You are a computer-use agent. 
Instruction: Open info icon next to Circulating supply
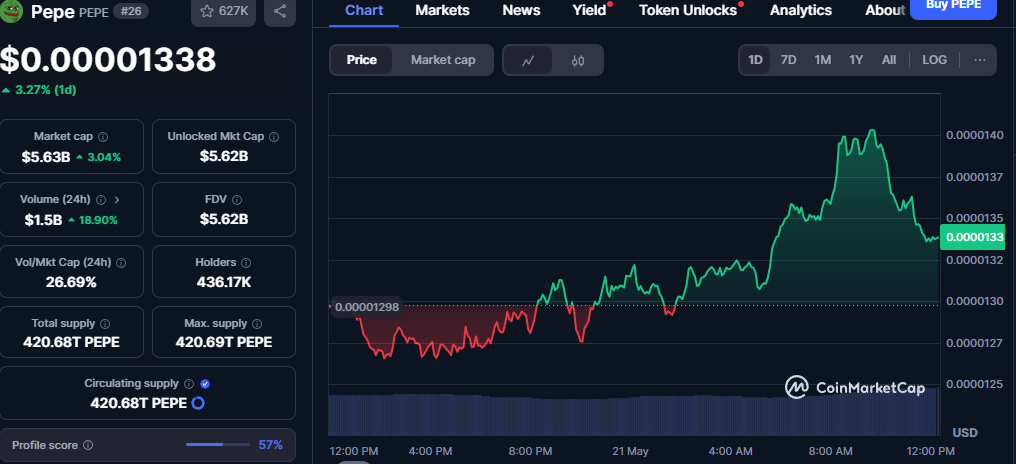(189, 384)
